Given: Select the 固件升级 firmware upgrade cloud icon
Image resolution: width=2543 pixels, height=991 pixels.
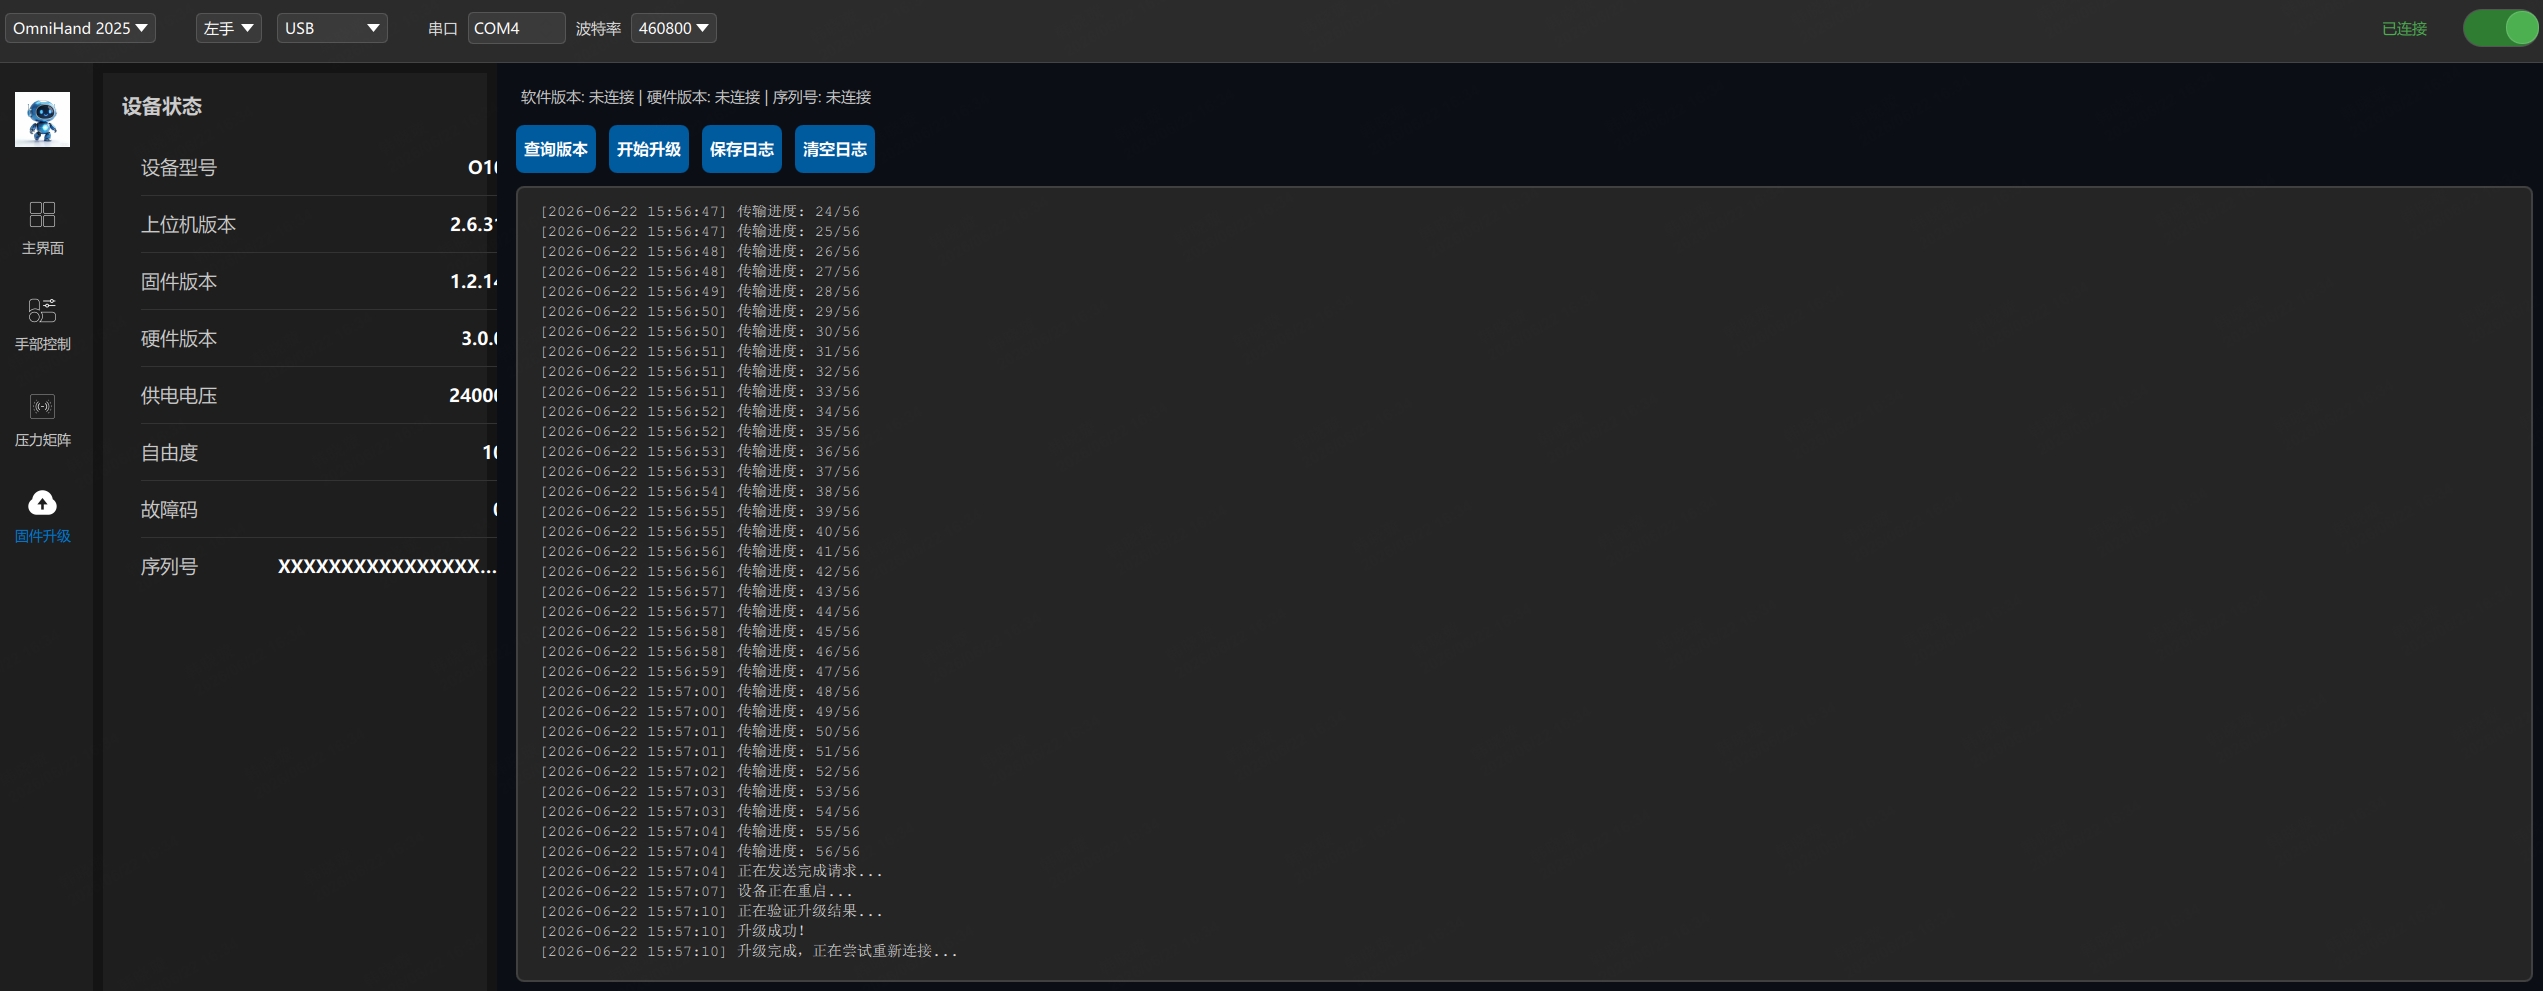Looking at the screenshot, I should point(42,502).
